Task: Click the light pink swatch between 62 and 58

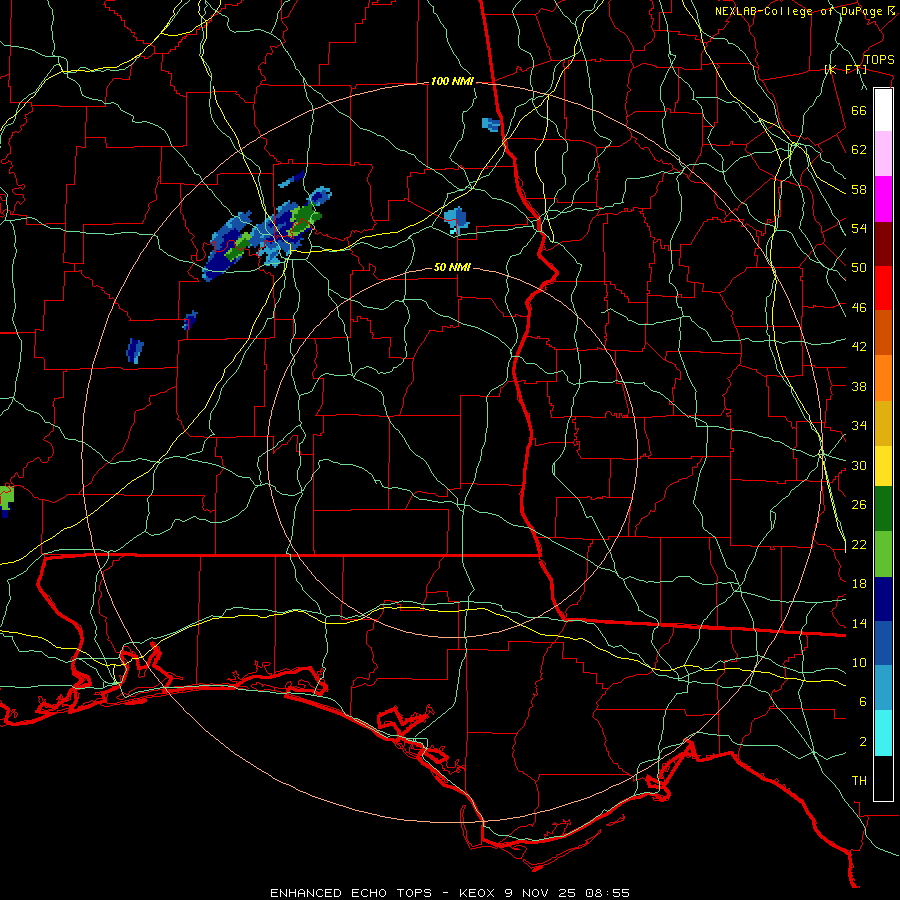Action: pos(883,154)
